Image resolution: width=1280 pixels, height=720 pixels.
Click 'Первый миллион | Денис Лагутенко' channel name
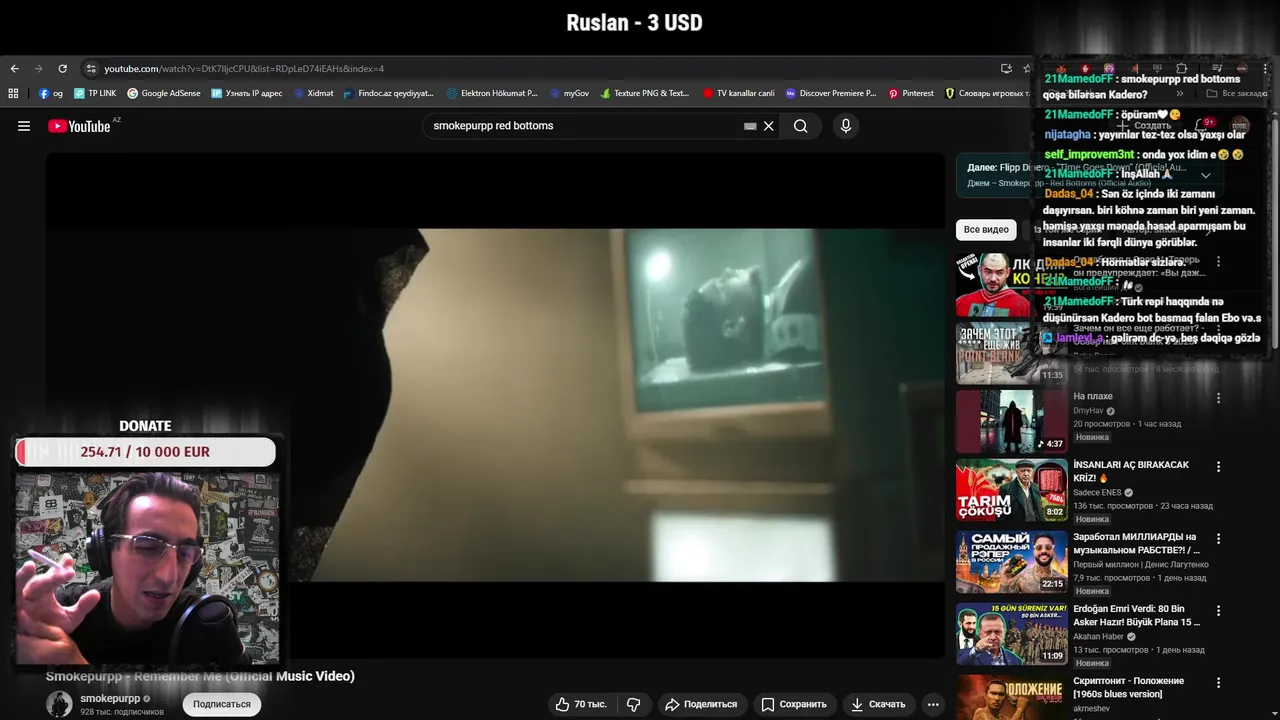pyautogui.click(x=1141, y=565)
